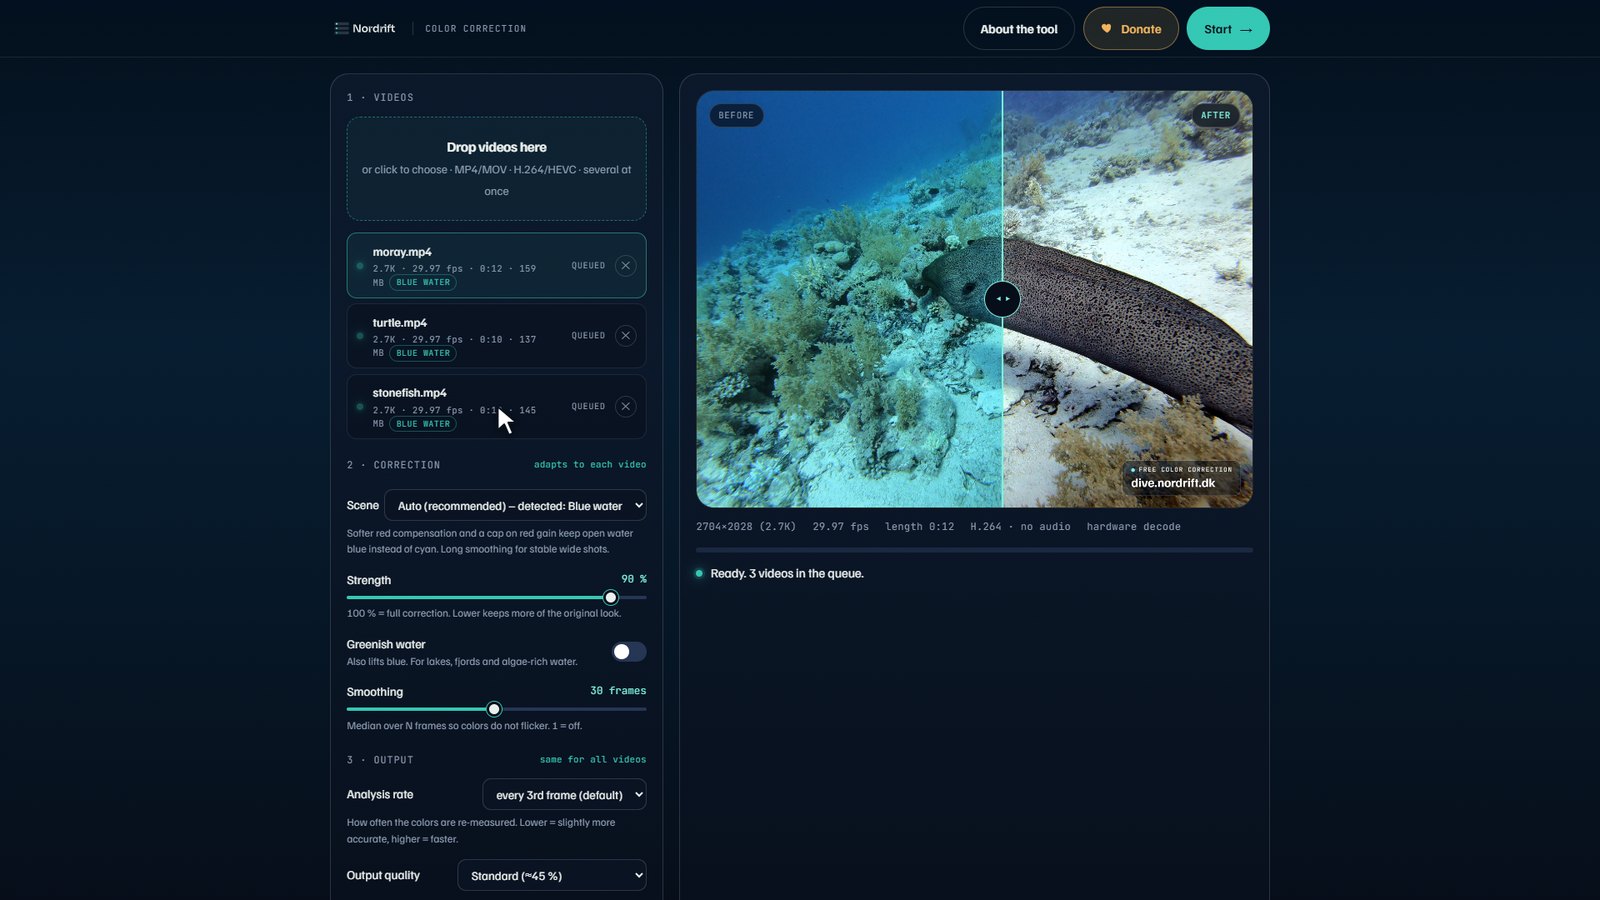This screenshot has height=900, width=1600.
Task: Click the 'same for all videos' text
Action: (x=593, y=760)
